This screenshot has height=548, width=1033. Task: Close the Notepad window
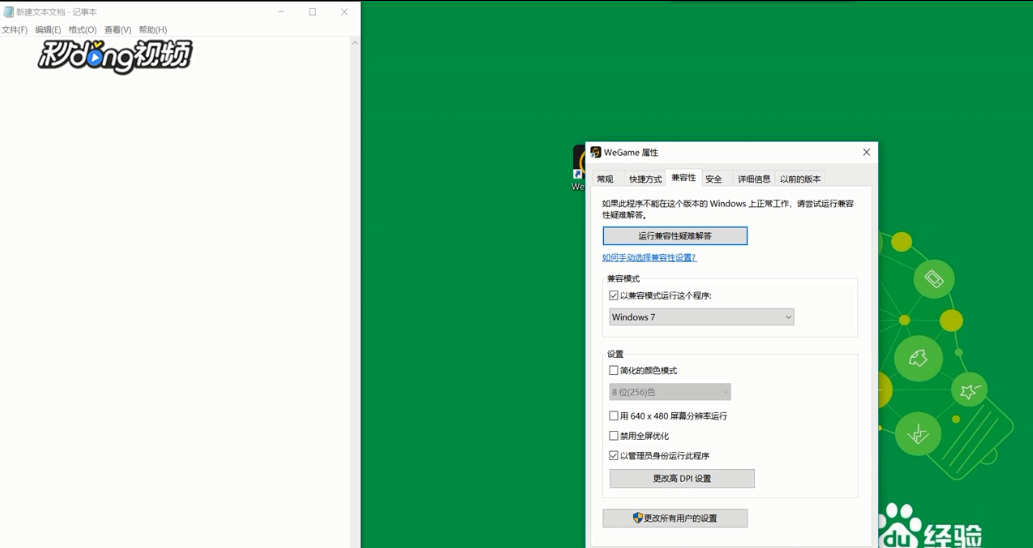(x=344, y=12)
